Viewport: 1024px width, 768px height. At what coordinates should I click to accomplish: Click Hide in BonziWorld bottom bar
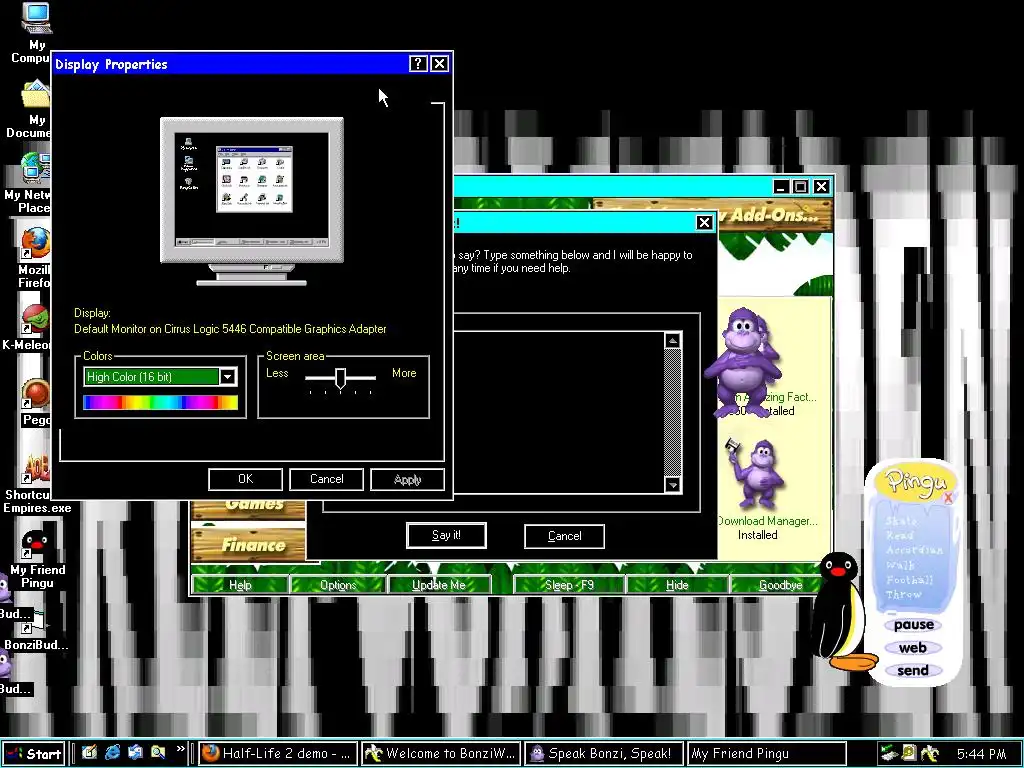[677, 584]
